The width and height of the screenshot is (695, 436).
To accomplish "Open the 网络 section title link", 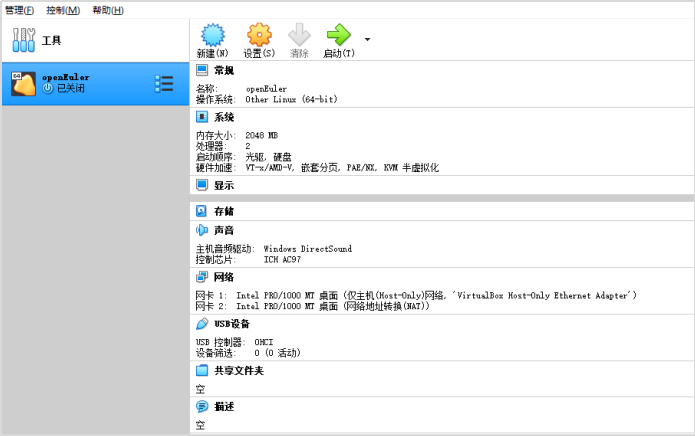I will point(224,277).
